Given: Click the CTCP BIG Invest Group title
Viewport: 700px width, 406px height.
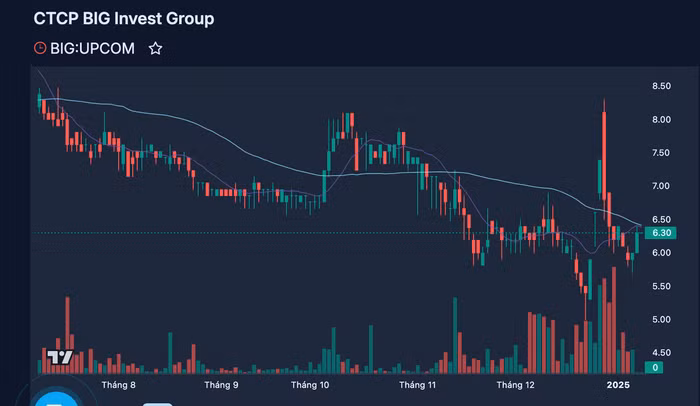Looking at the screenshot, I should pos(124,19).
